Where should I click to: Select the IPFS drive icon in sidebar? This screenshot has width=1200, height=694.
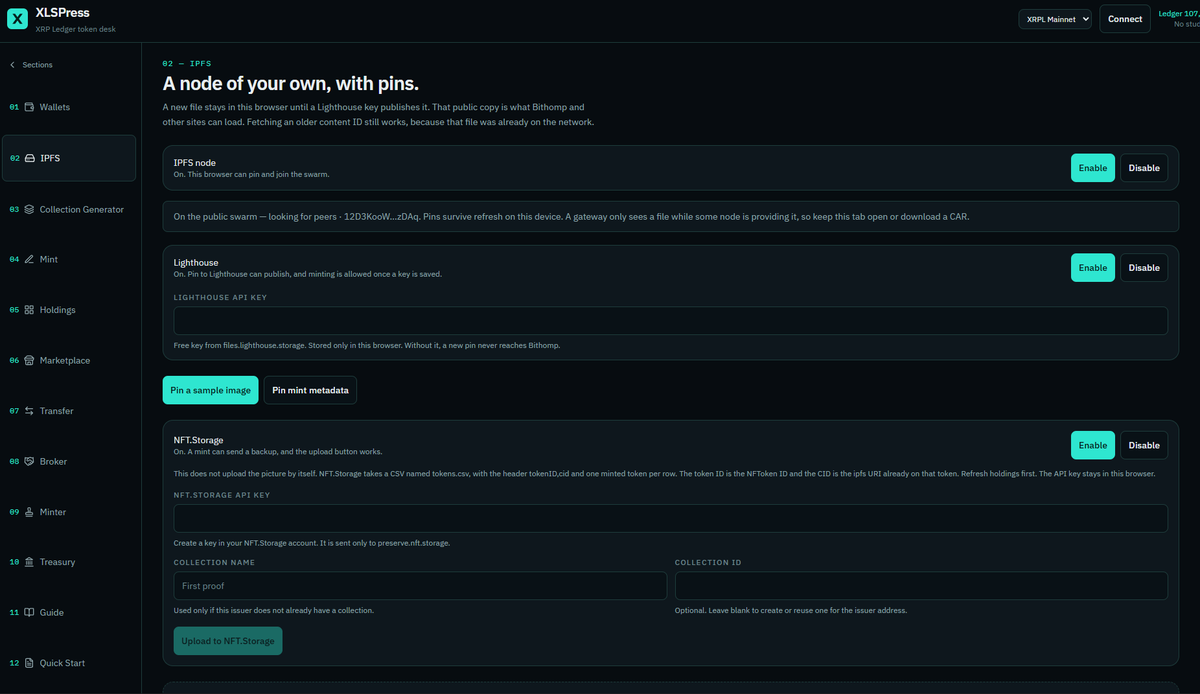tap(30, 158)
